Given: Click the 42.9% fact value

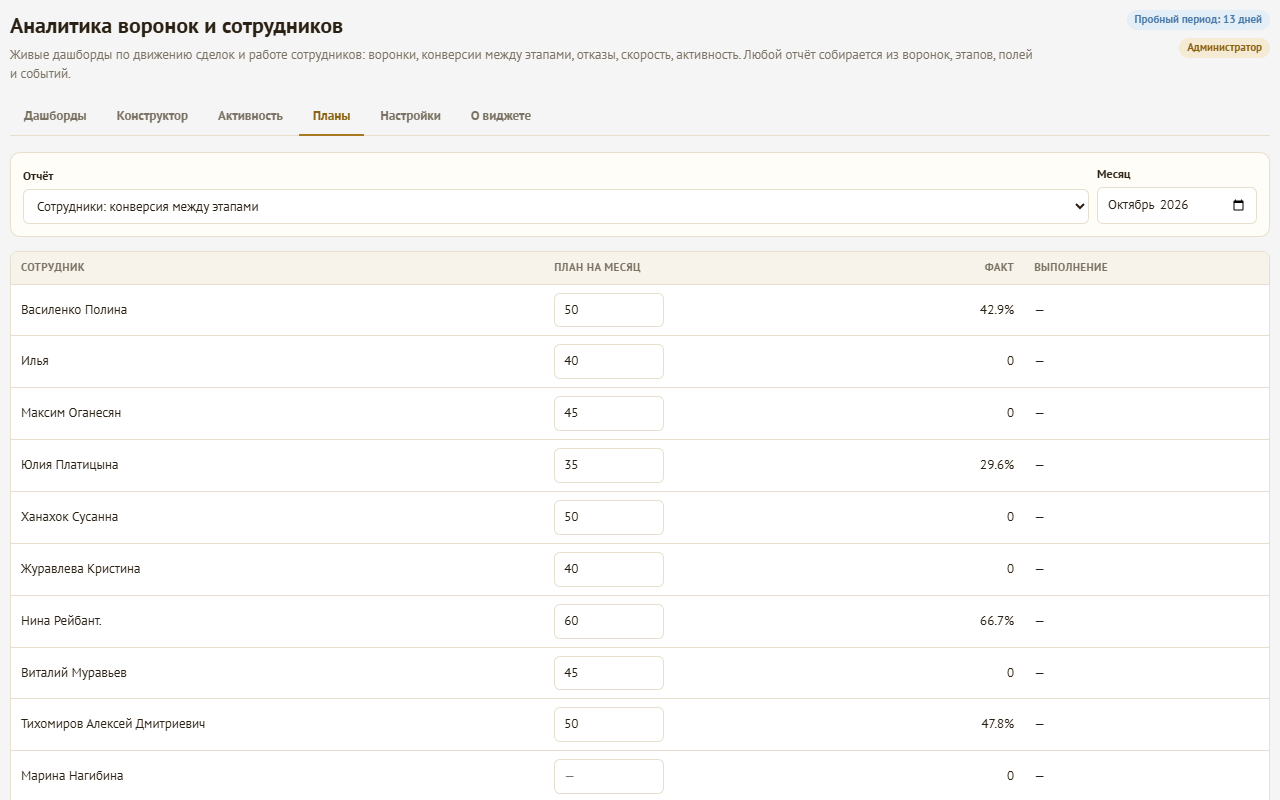Looking at the screenshot, I should pos(997,310).
